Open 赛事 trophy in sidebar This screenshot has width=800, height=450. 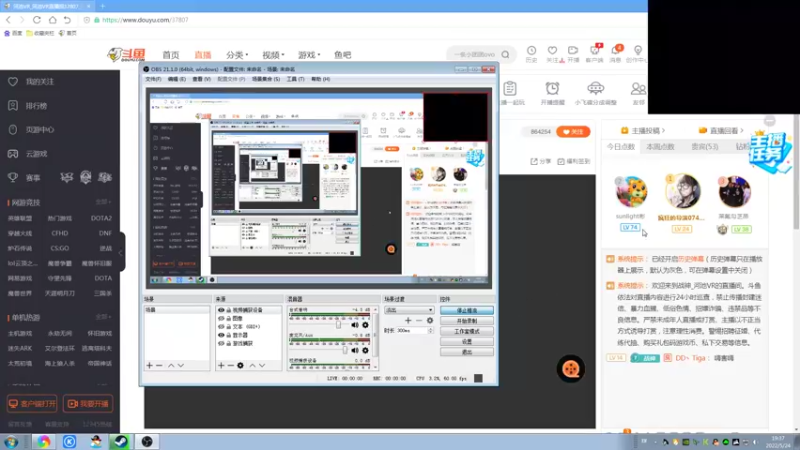pos(13,178)
